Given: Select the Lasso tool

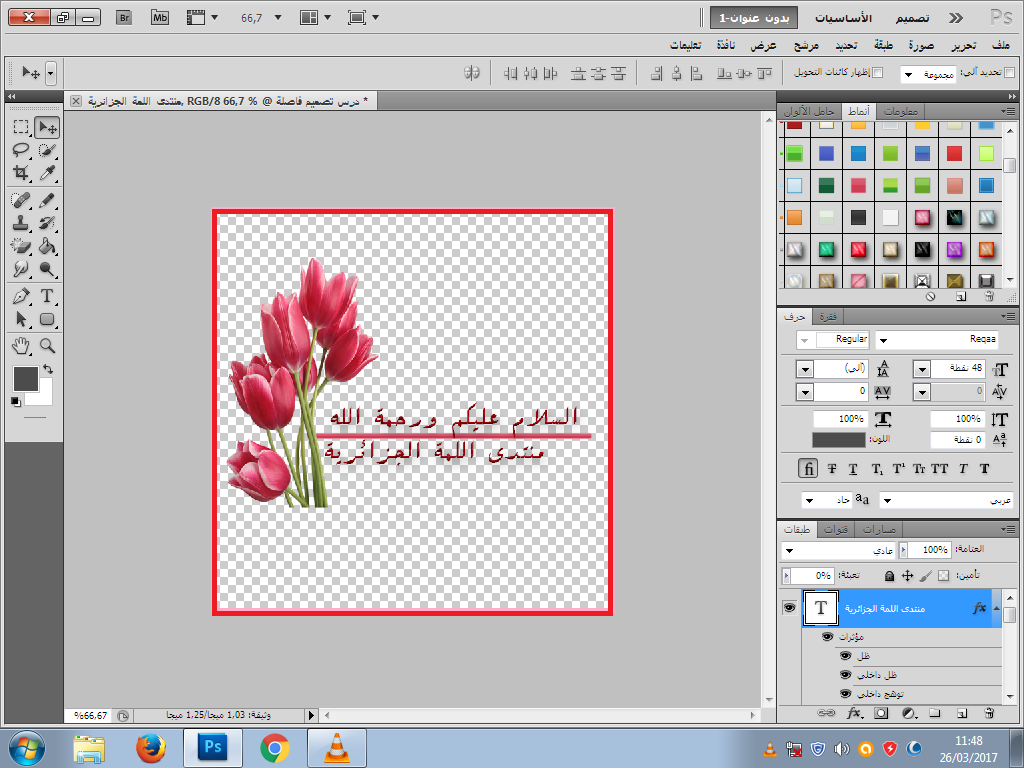Looking at the screenshot, I should coord(20,150).
